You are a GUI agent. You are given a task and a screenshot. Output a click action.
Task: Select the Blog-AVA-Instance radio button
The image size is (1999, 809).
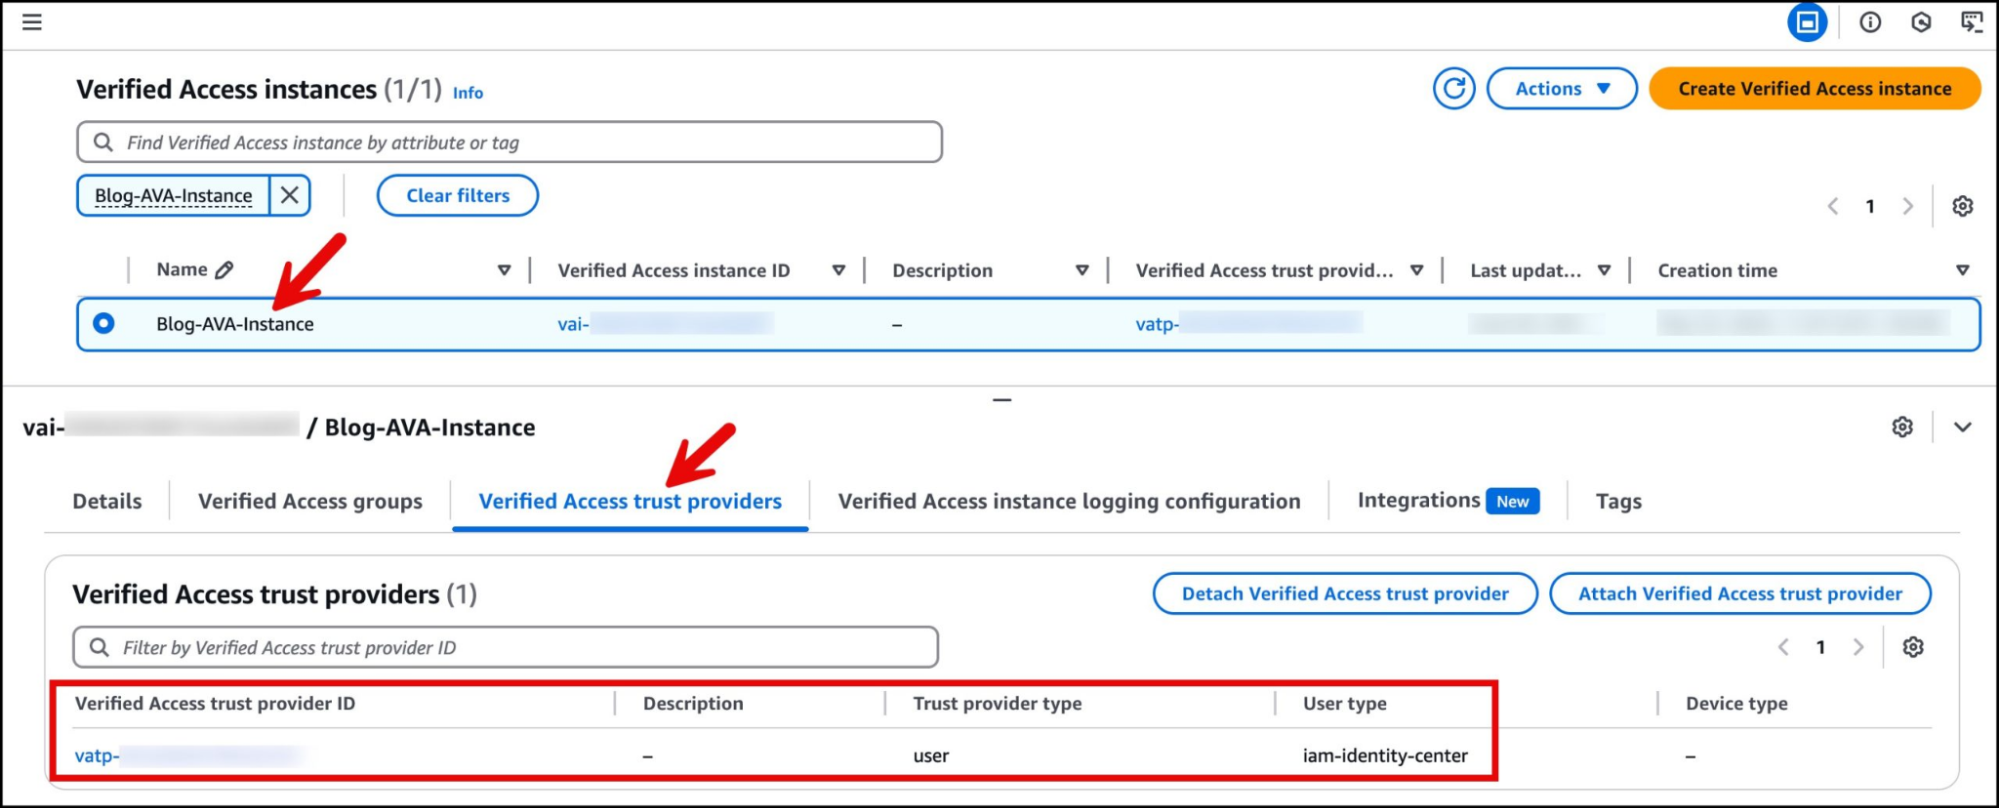pyautogui.click(x=104, y=323)
